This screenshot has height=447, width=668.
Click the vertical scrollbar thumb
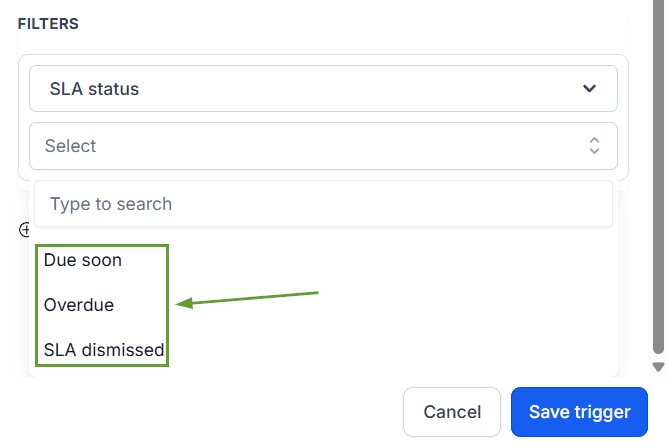pyautogui.click(x=659, y=177)
